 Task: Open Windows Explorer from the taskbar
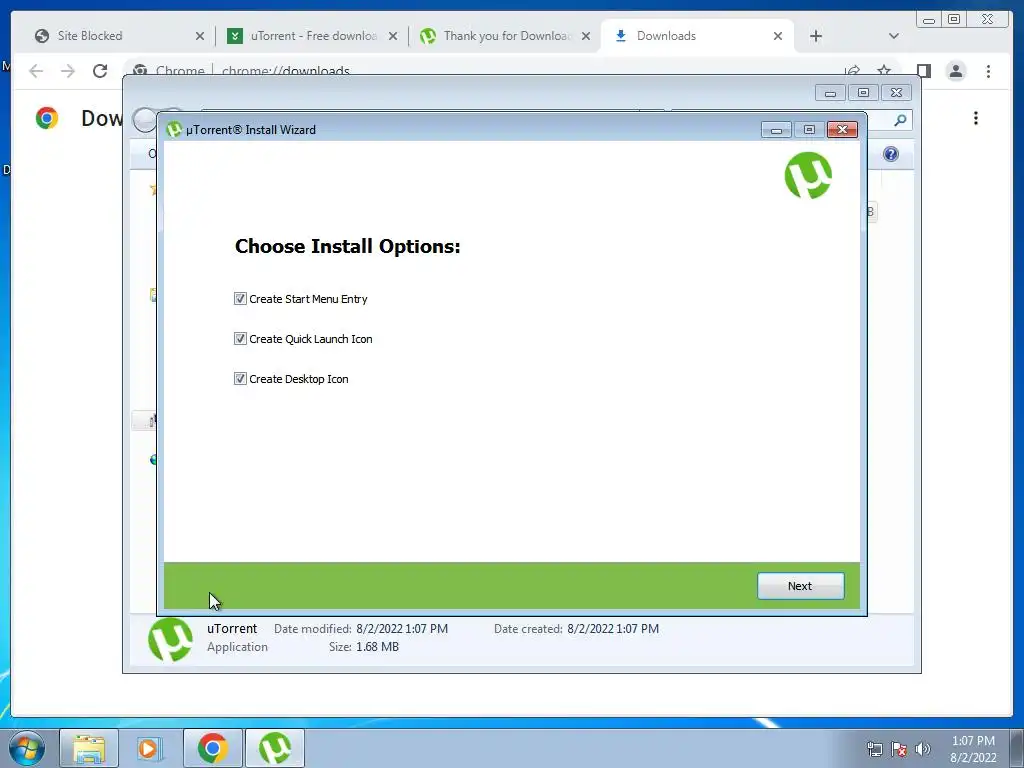pyautogui.click(x=89, y=748)
